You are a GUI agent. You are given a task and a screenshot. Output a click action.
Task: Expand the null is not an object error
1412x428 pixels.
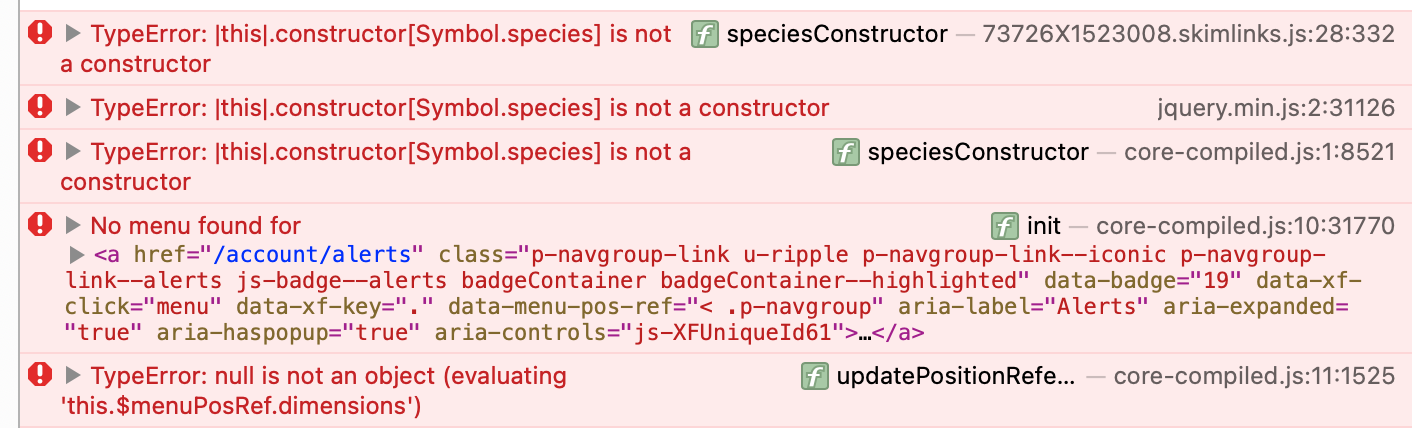(72, 375)
